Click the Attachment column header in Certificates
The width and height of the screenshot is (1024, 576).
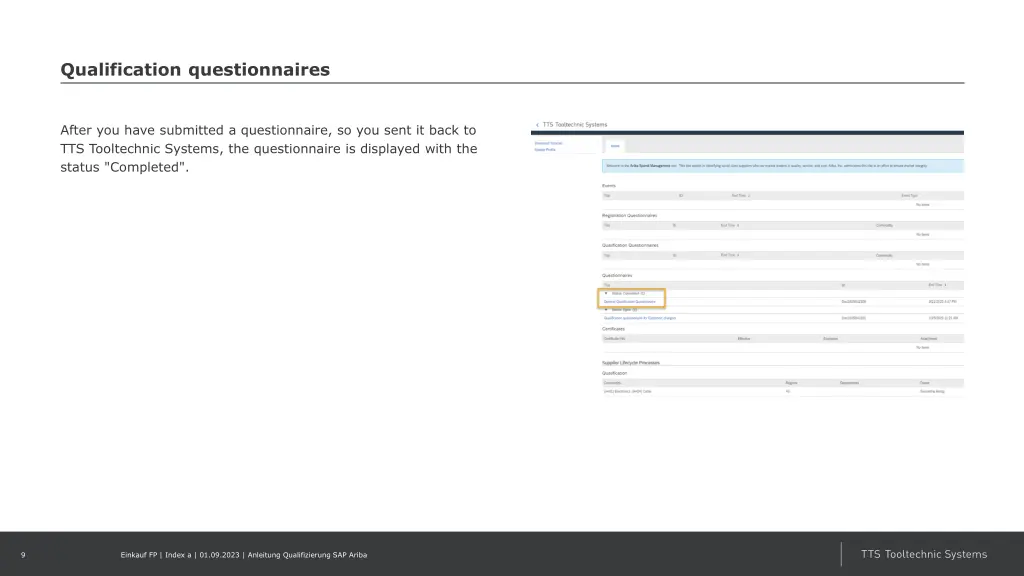(x=928, y=339)
